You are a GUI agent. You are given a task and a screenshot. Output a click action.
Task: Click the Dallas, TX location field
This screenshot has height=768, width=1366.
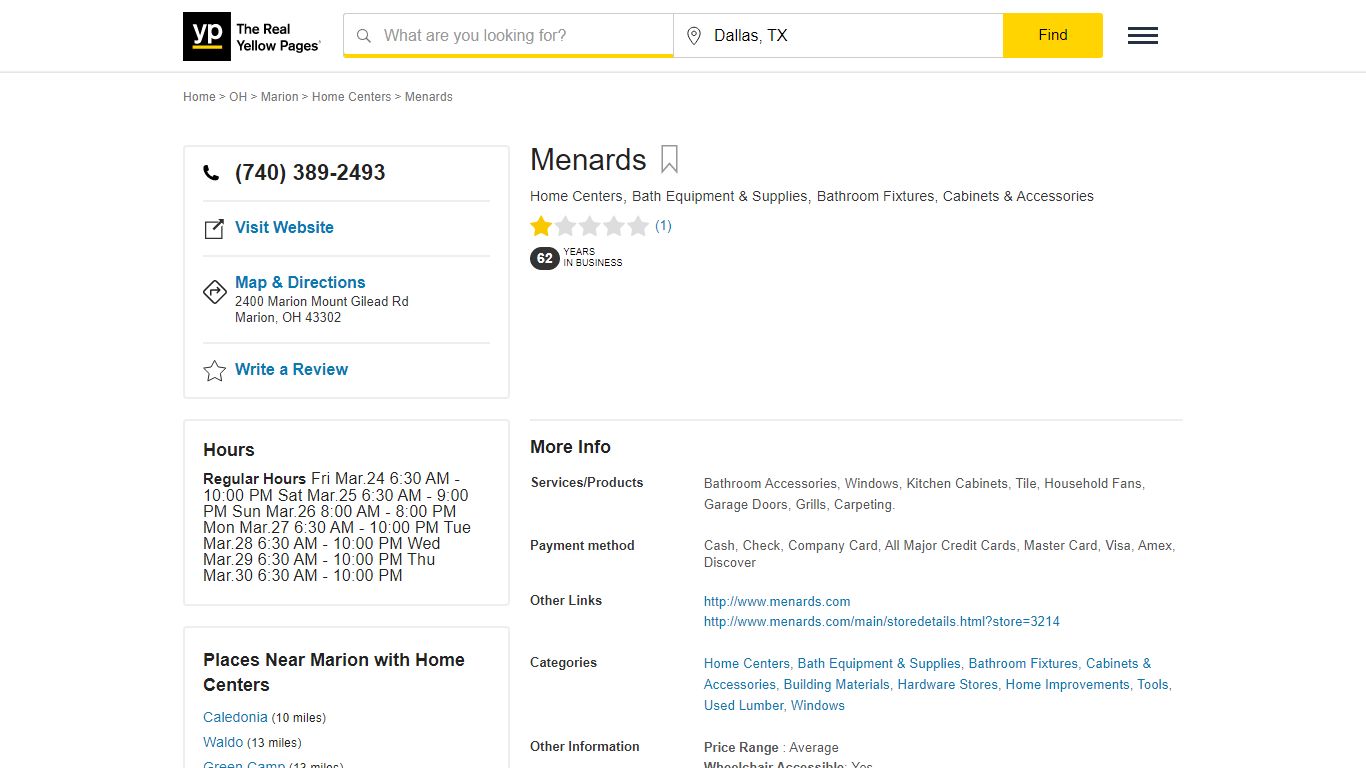point(838,35)
